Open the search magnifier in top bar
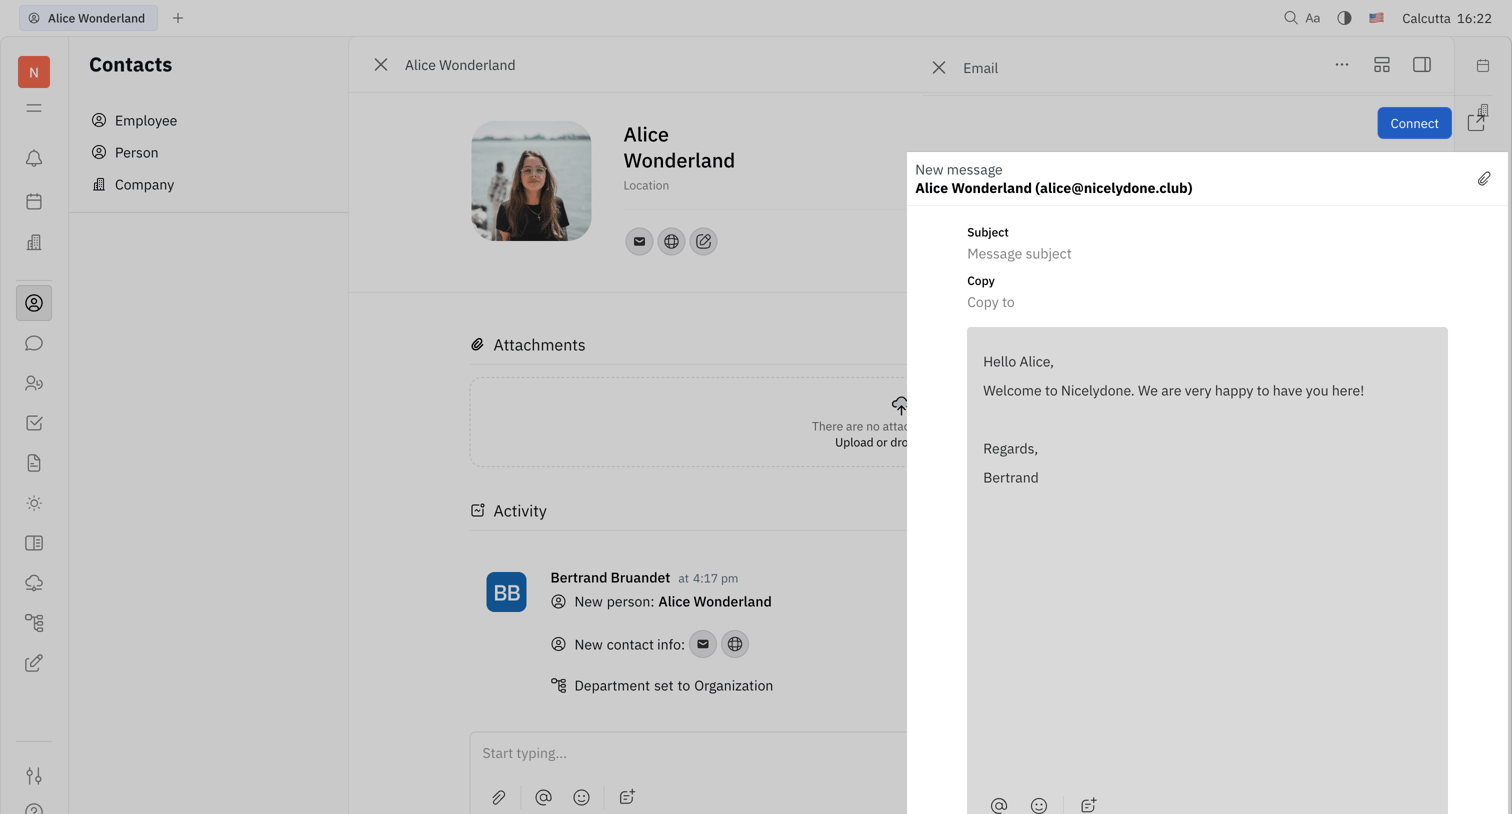 pos(1290,18)
